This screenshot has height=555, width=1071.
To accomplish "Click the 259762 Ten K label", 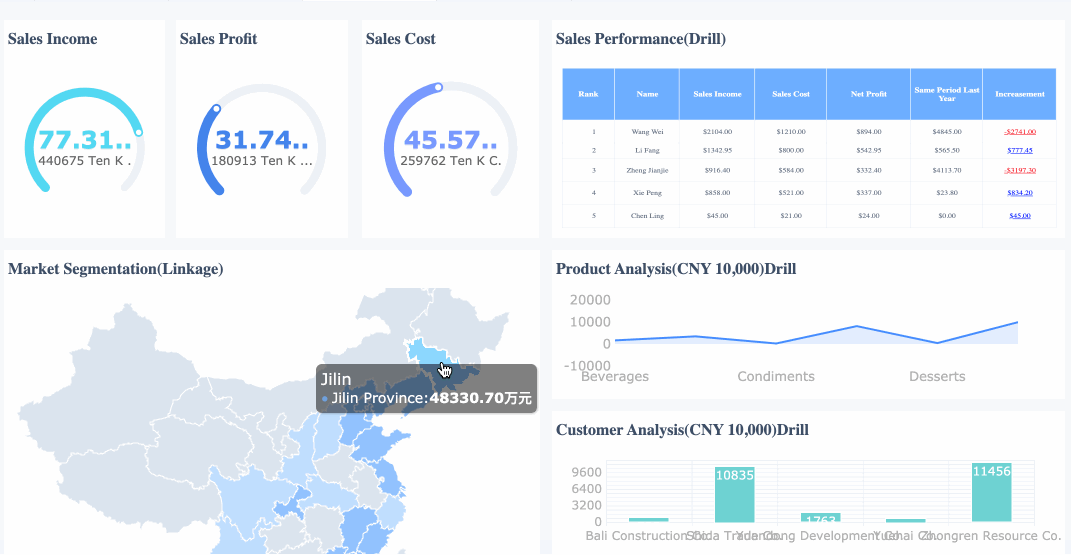I will (451, 161).
